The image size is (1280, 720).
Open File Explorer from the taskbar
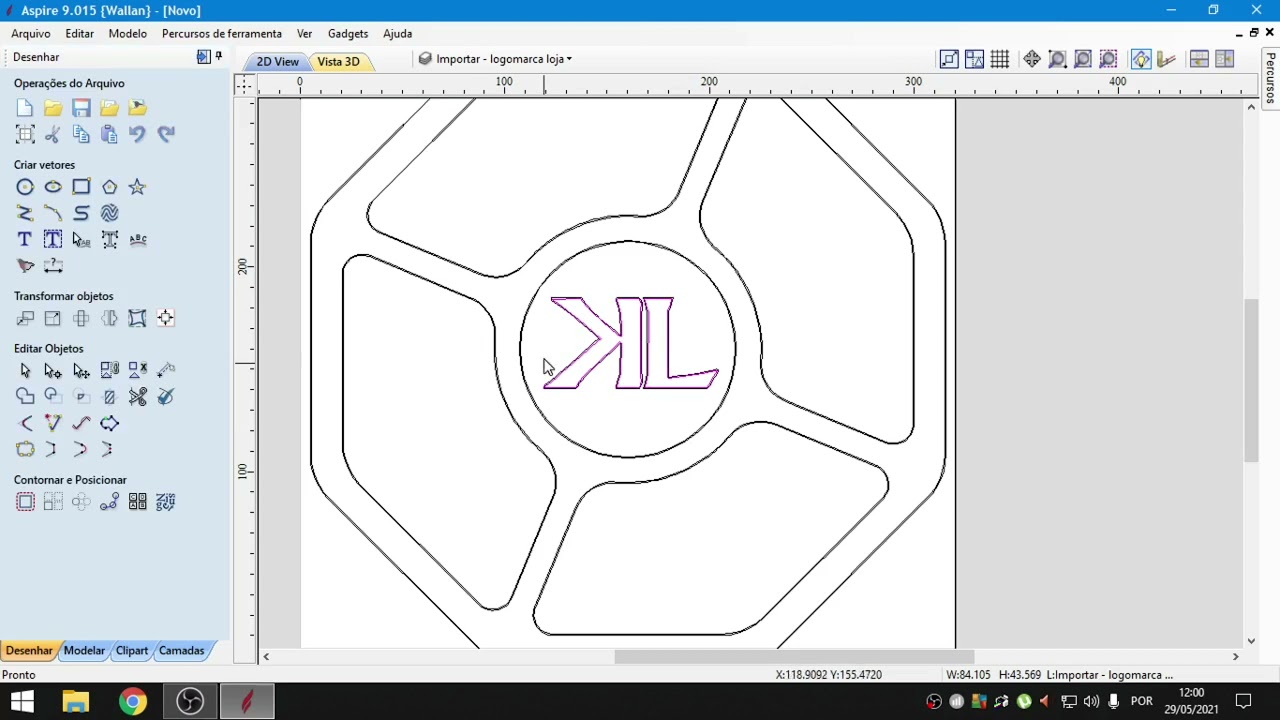(x=76, y=701)
